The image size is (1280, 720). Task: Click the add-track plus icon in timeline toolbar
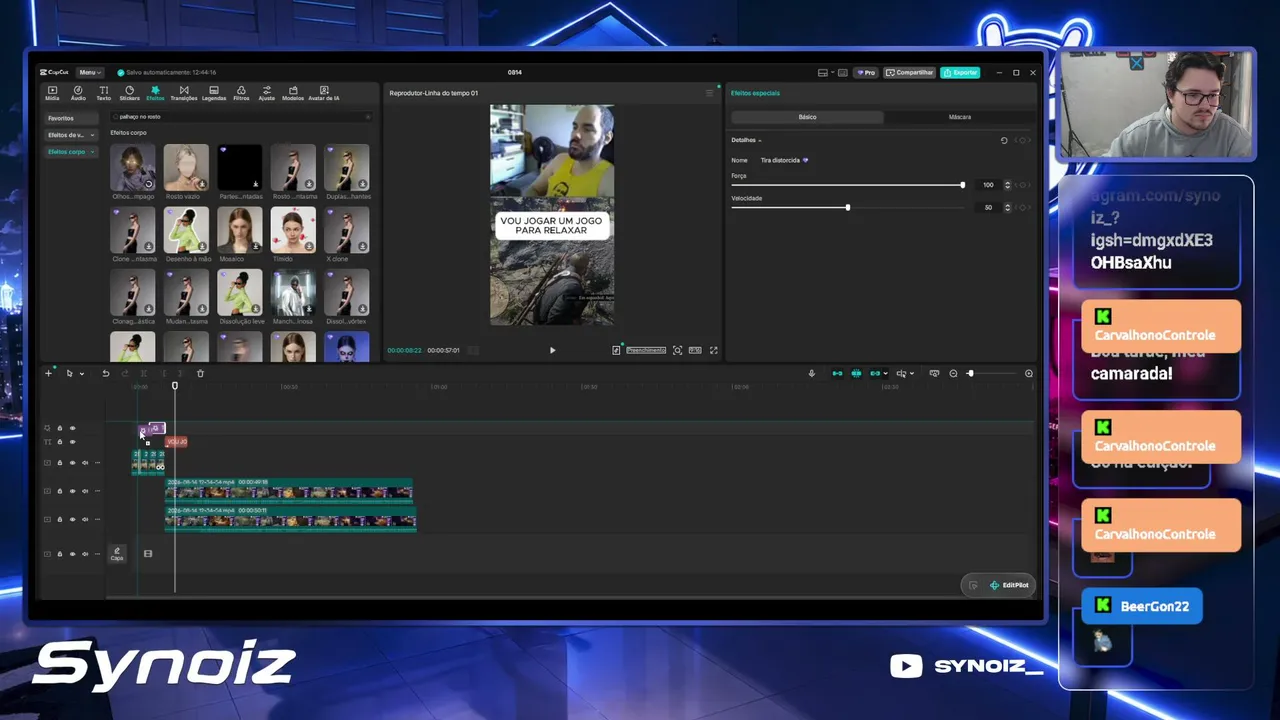48,373
